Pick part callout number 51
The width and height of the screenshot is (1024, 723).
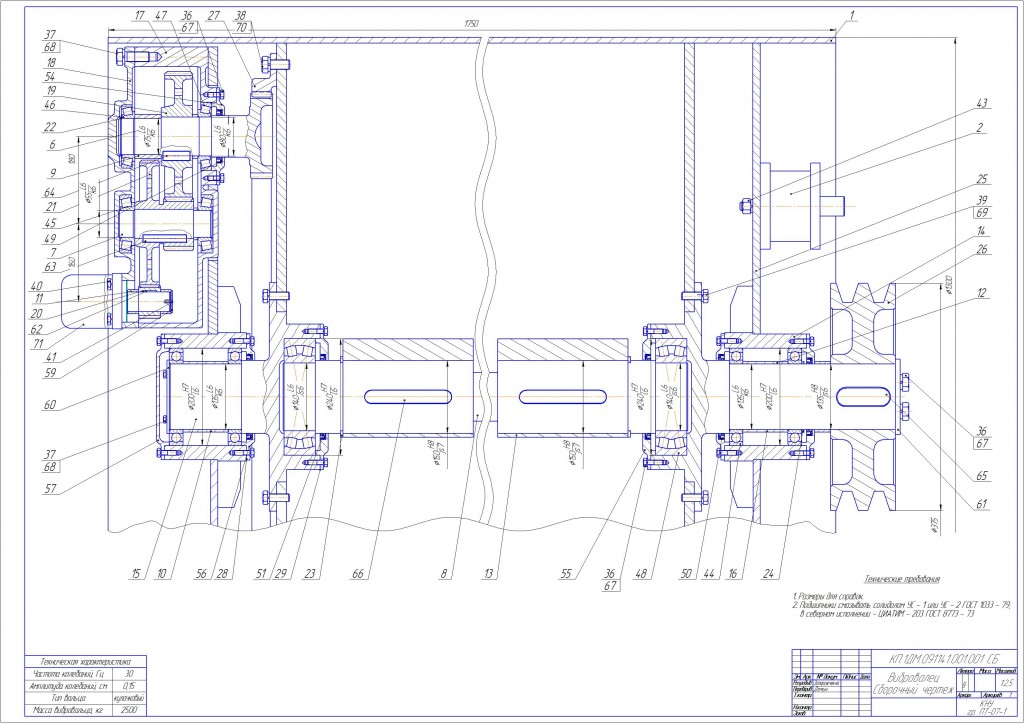tap(261, 574)
